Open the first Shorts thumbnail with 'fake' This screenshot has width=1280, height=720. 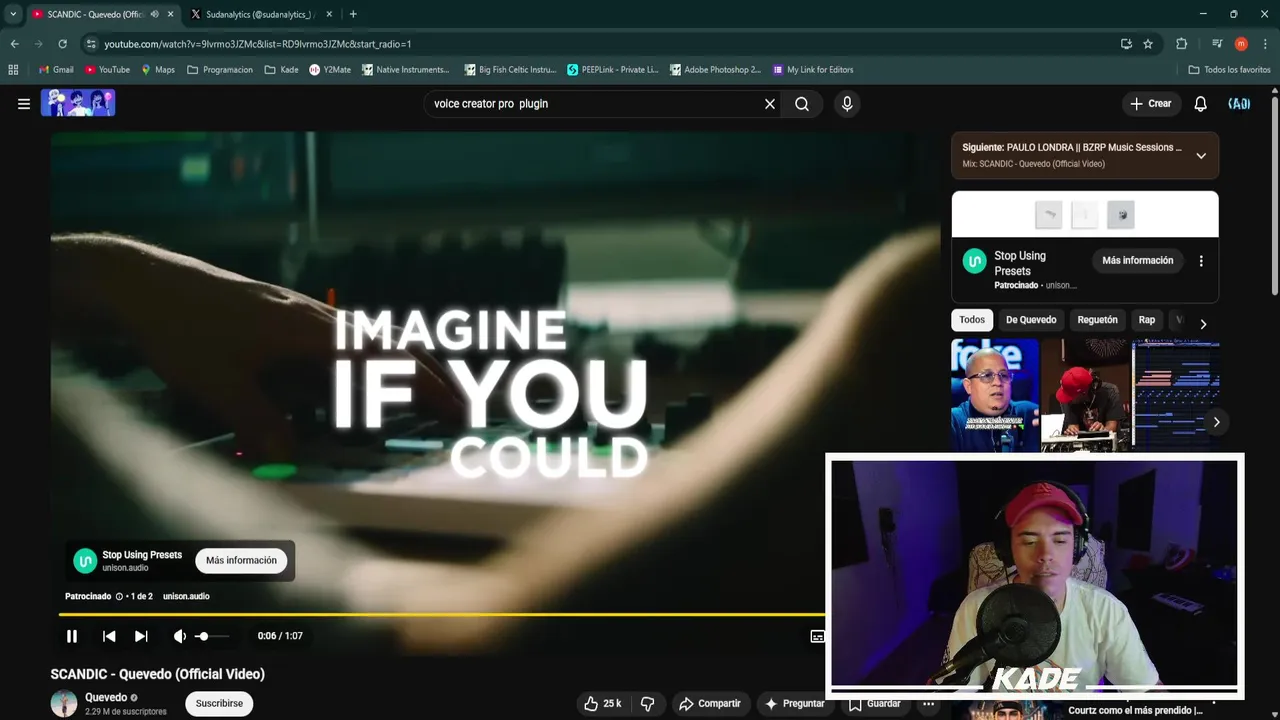click(x=995, y=396)
